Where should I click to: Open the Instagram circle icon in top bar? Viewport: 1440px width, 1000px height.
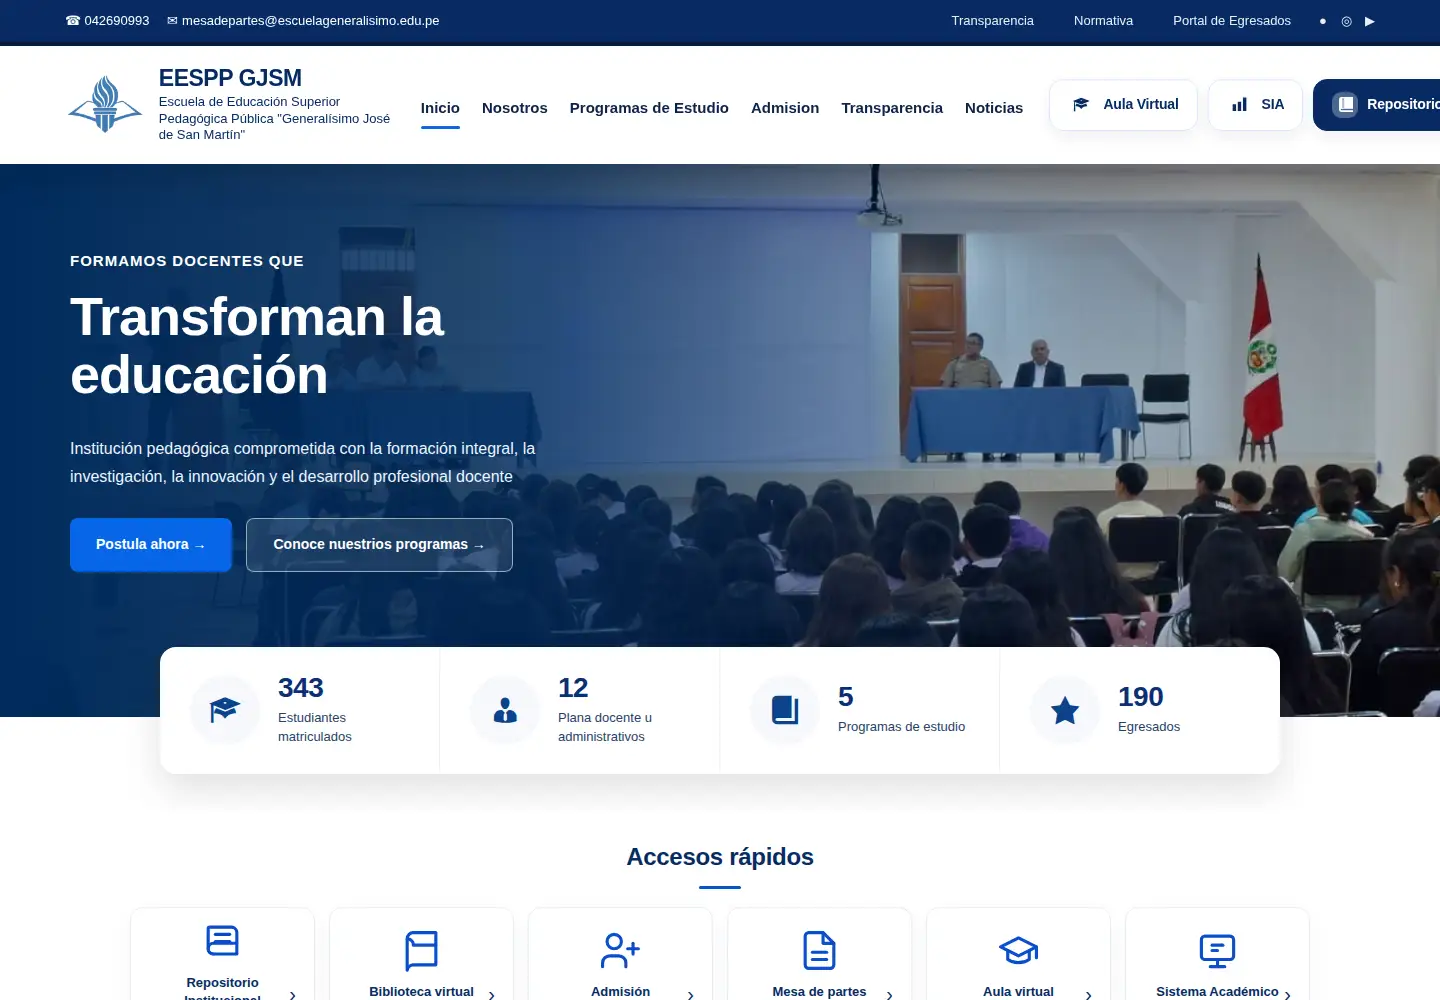tap(1346, 21)
